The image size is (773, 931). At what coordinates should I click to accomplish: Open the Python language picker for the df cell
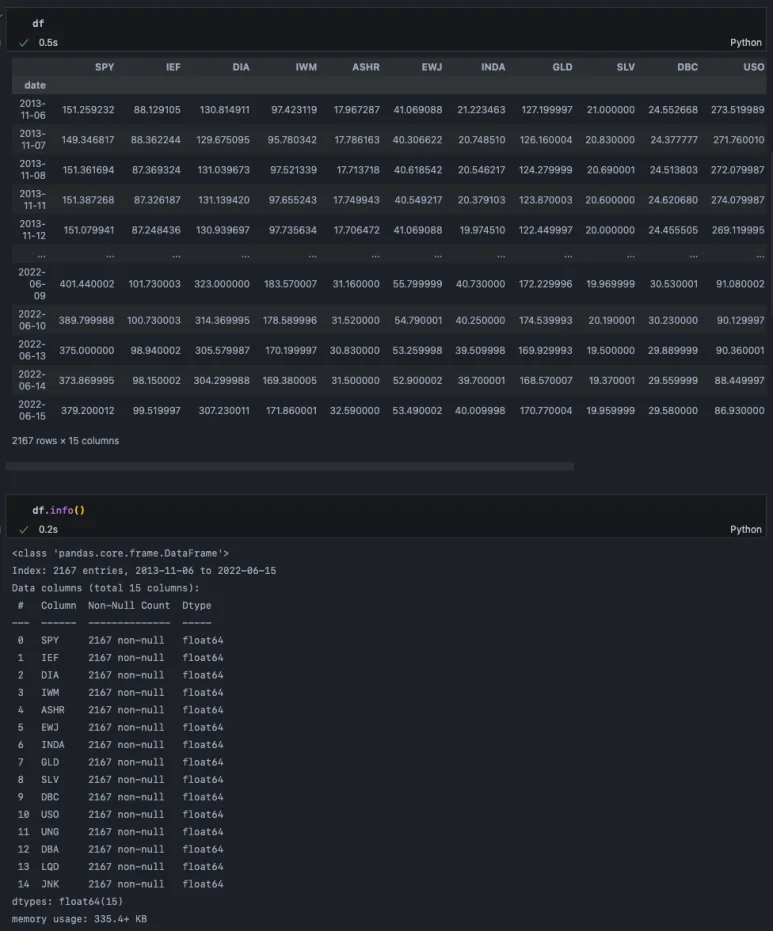(745, 43)
